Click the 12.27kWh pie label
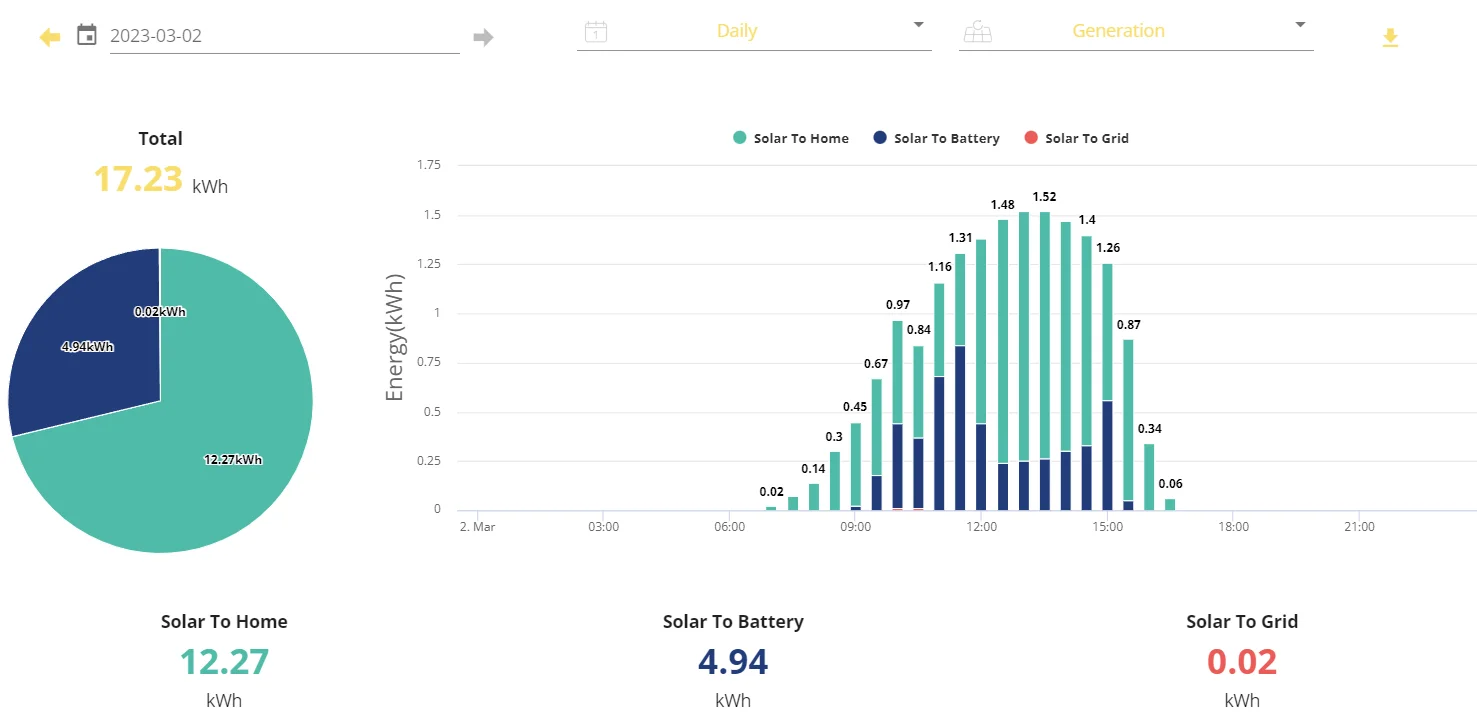This screenshot has height=716, width=1477. click(x=233, y=460)
